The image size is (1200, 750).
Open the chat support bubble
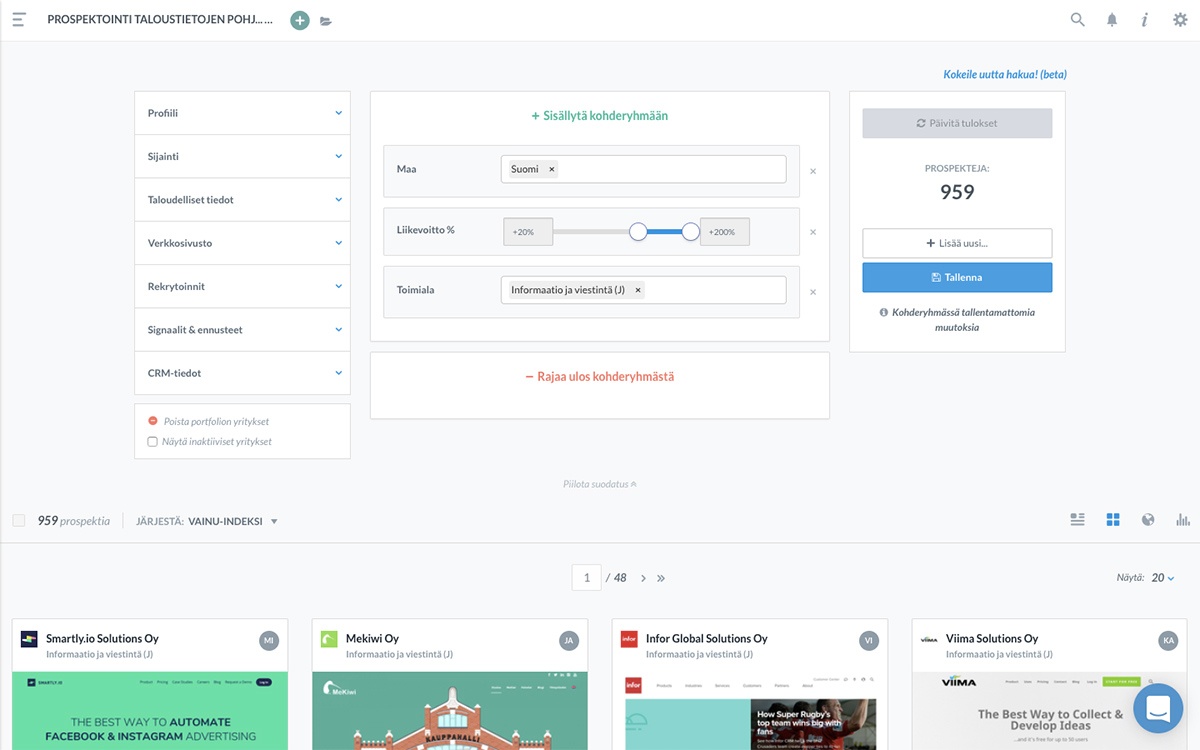1158,709
